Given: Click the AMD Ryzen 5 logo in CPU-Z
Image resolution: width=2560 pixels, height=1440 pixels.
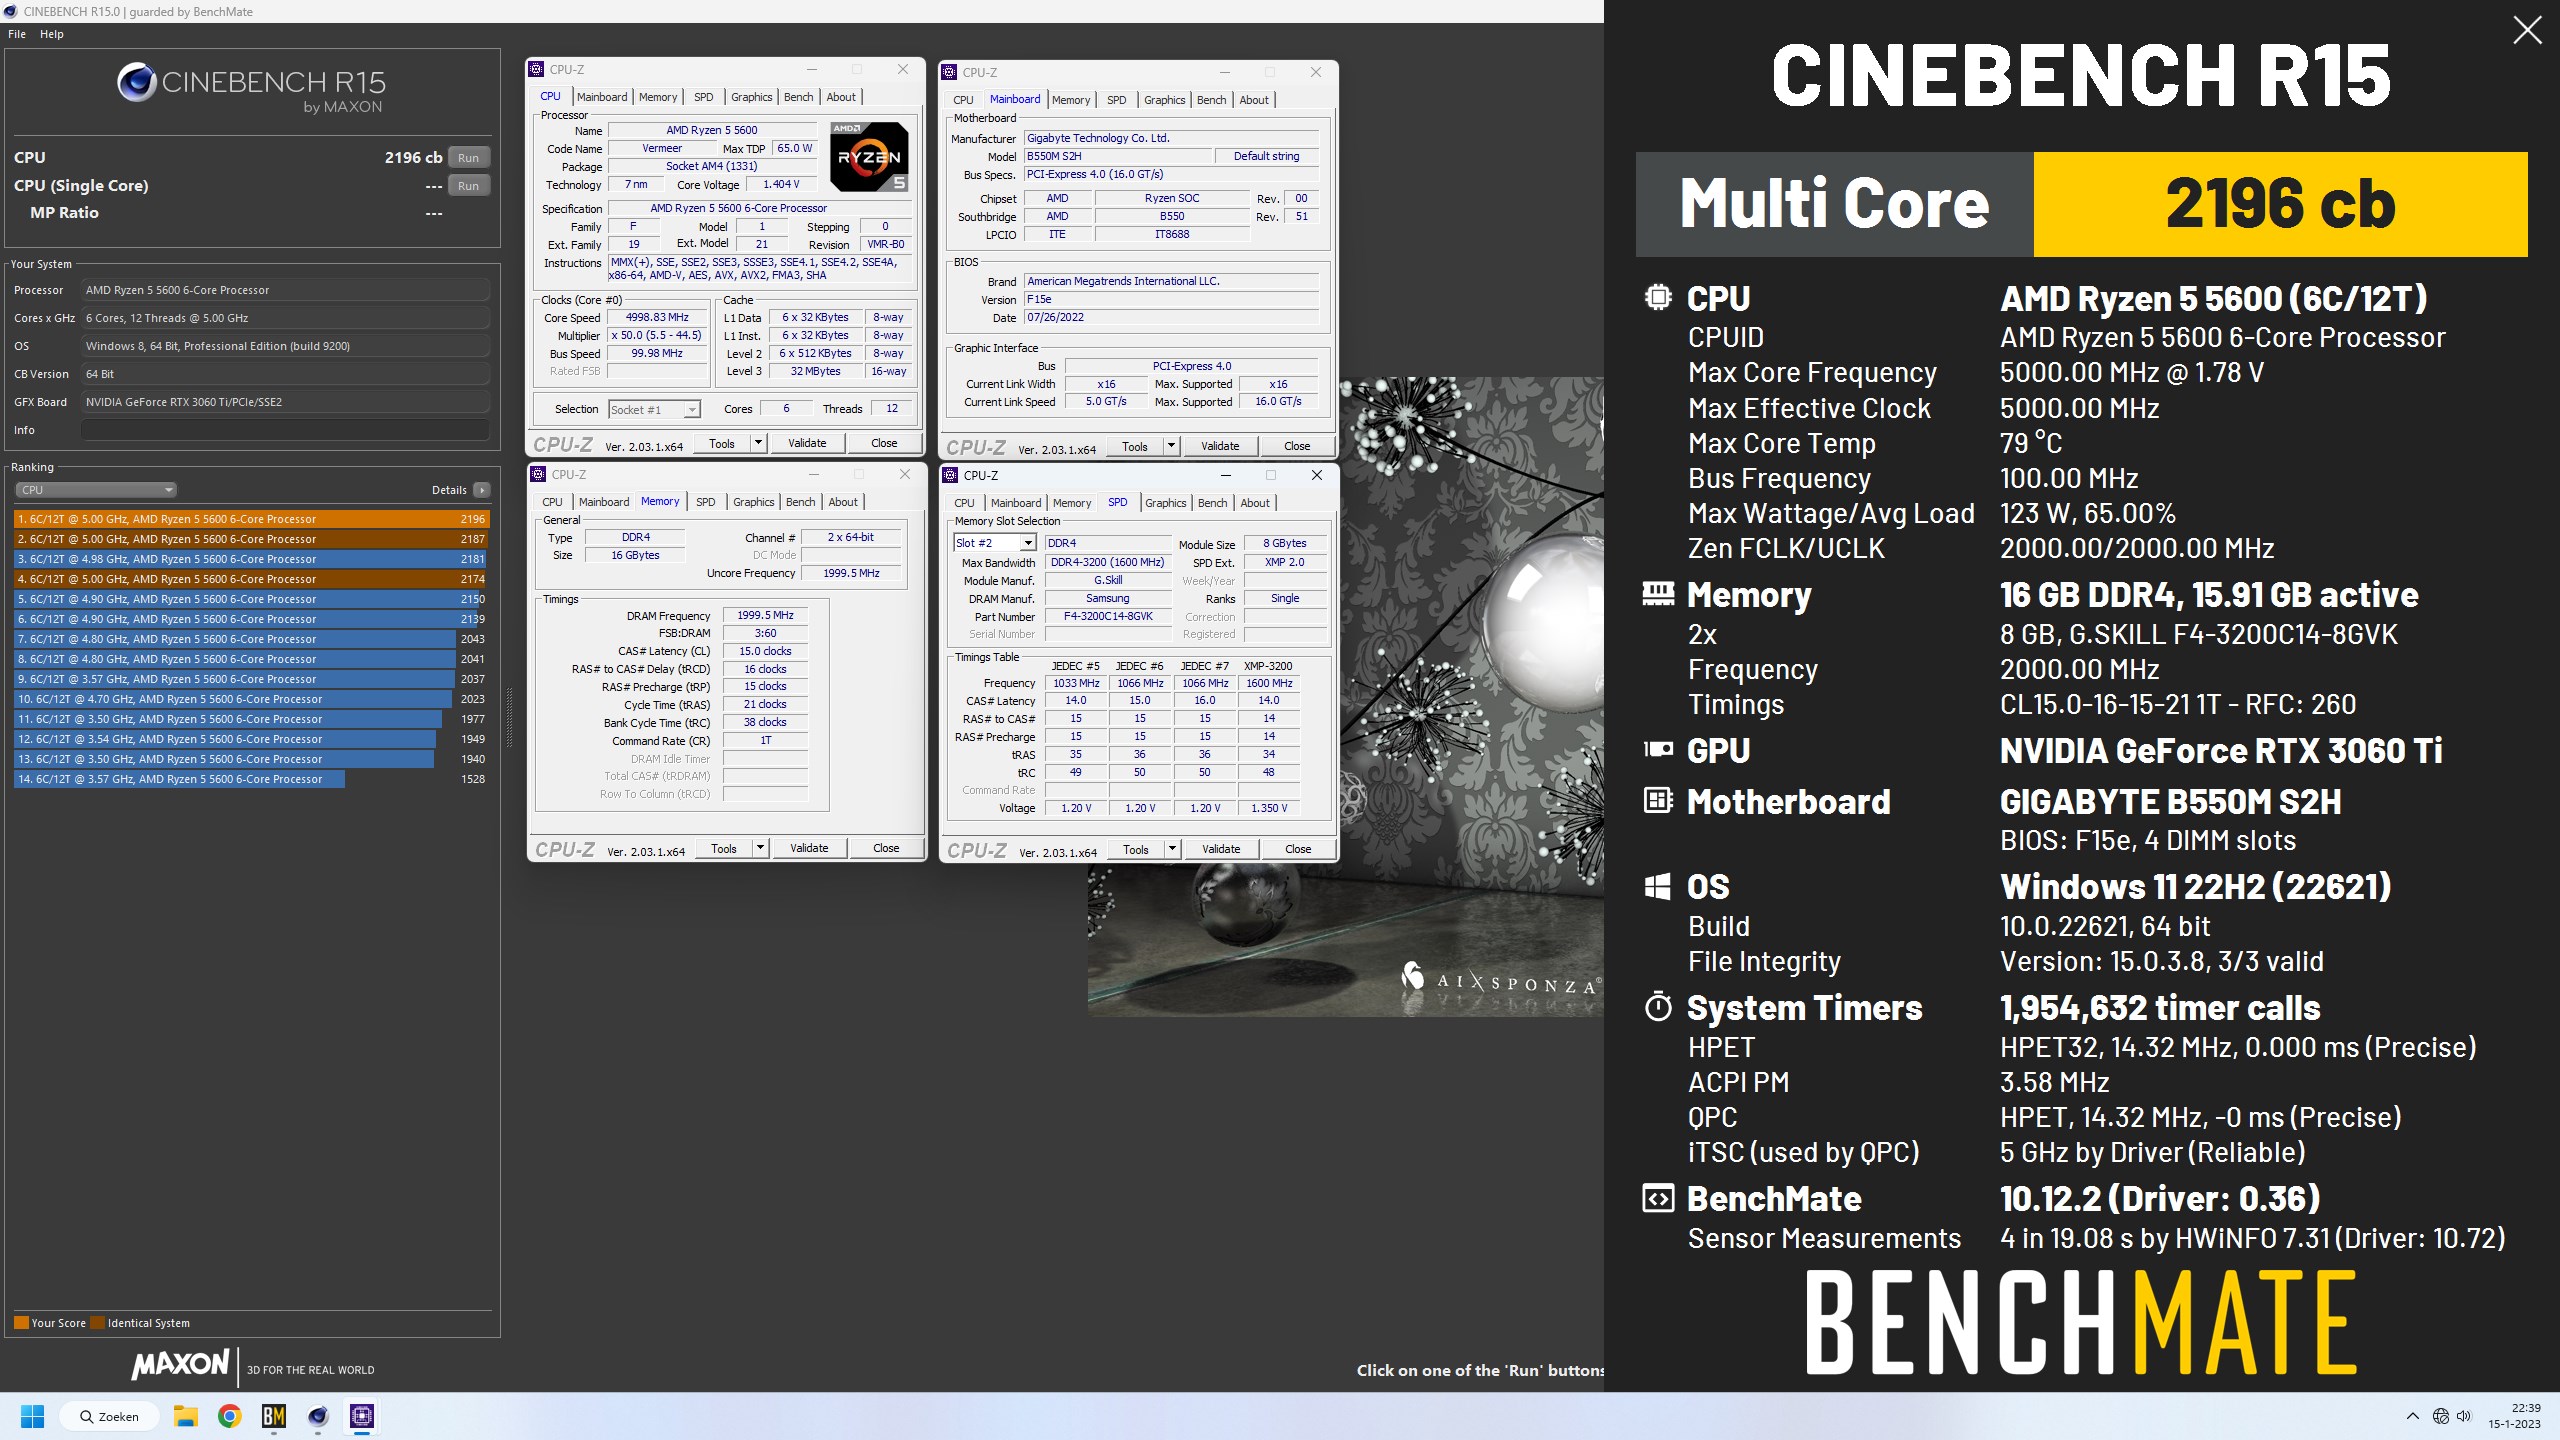Looking at the screenshot, I should (869, 156).
